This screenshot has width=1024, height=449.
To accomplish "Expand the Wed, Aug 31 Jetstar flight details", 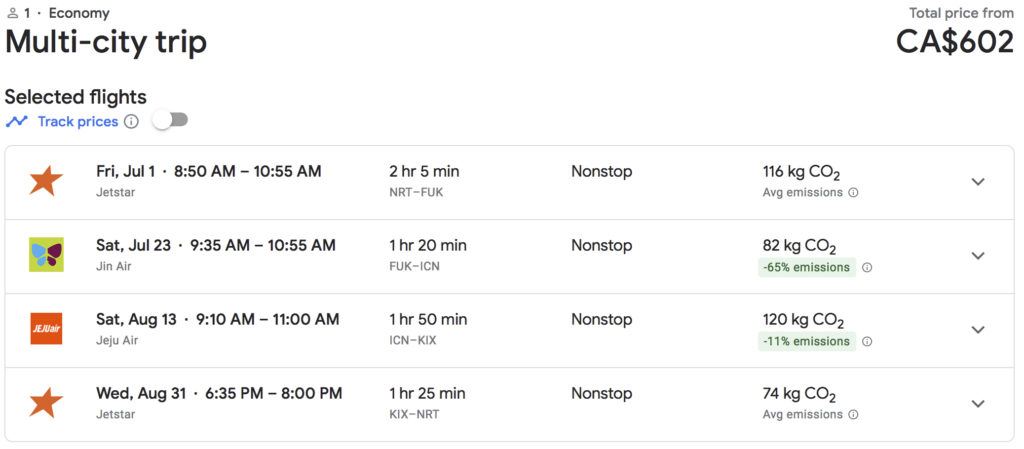I will 978,403.
